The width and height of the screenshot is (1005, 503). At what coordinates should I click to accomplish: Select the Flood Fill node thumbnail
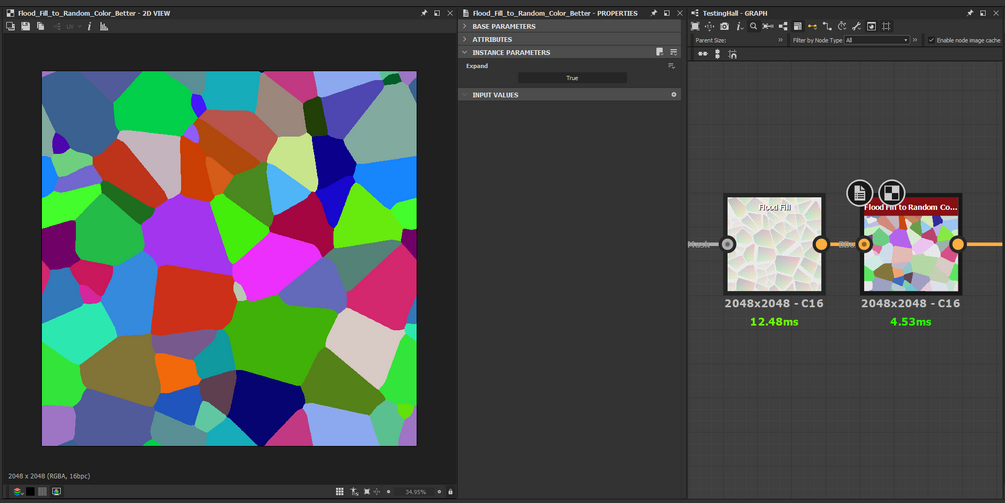[x=773, y=244]
